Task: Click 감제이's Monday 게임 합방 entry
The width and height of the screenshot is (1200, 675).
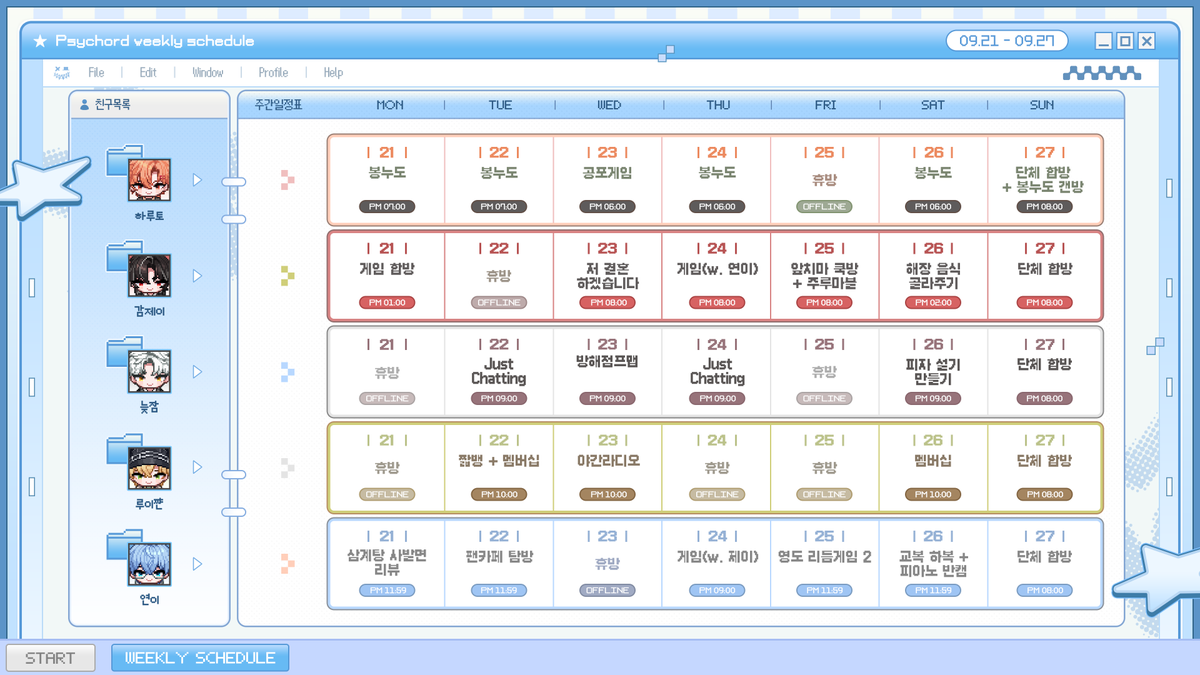Action: [x=387, y=276]
